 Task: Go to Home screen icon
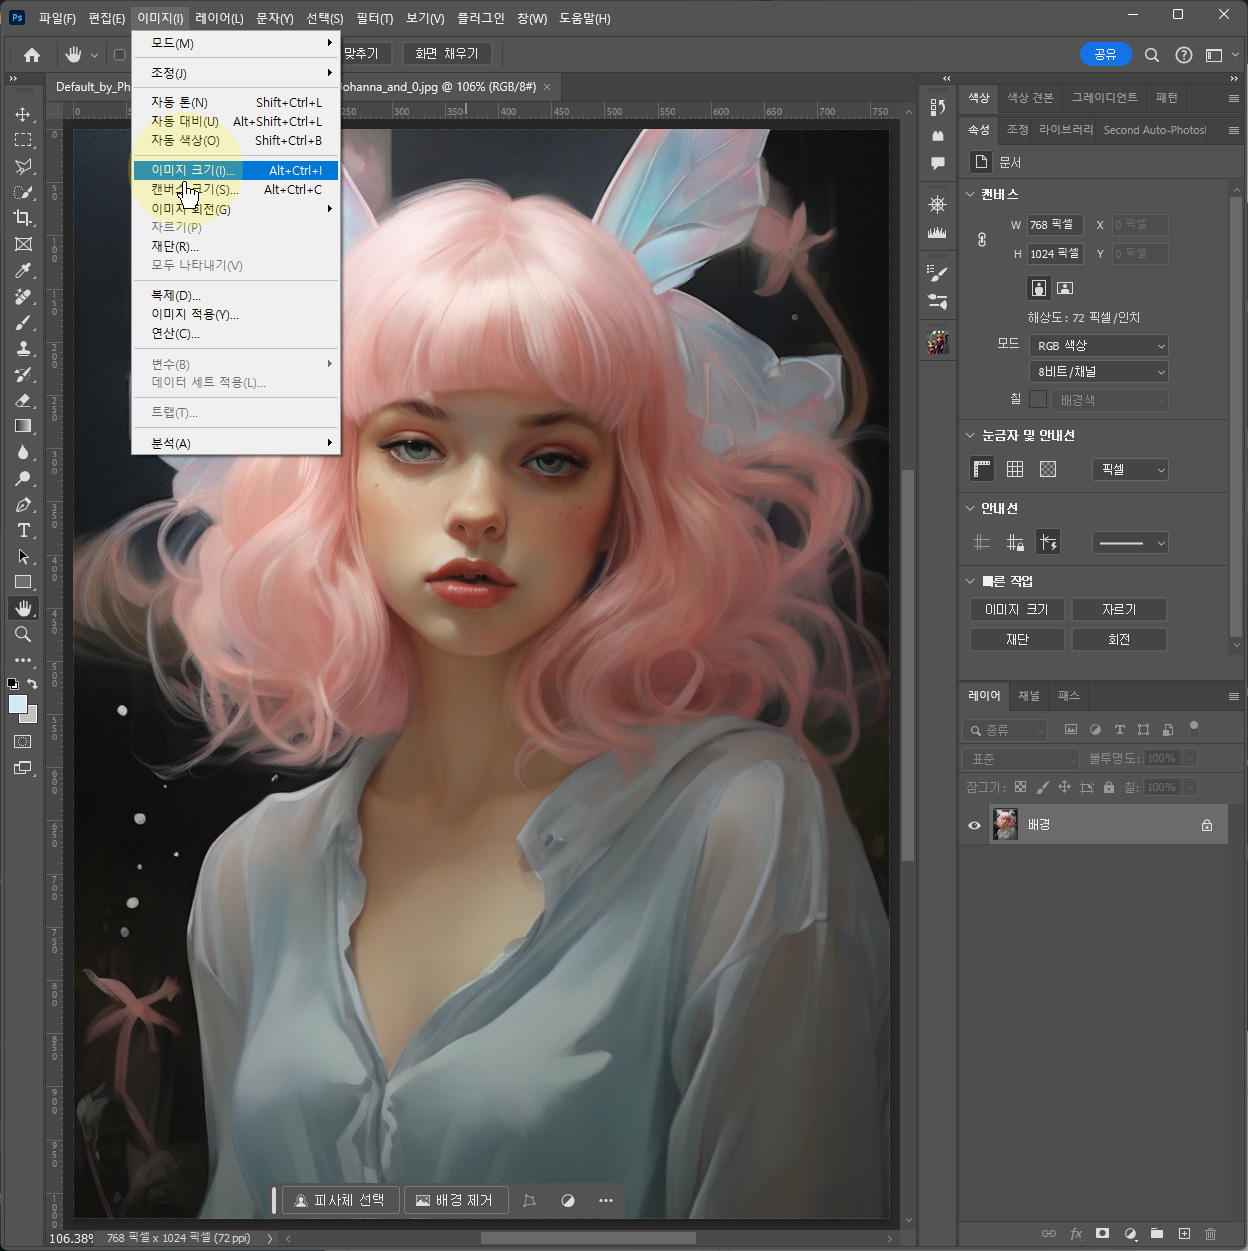pyautogui.click(x=32, y=55)
